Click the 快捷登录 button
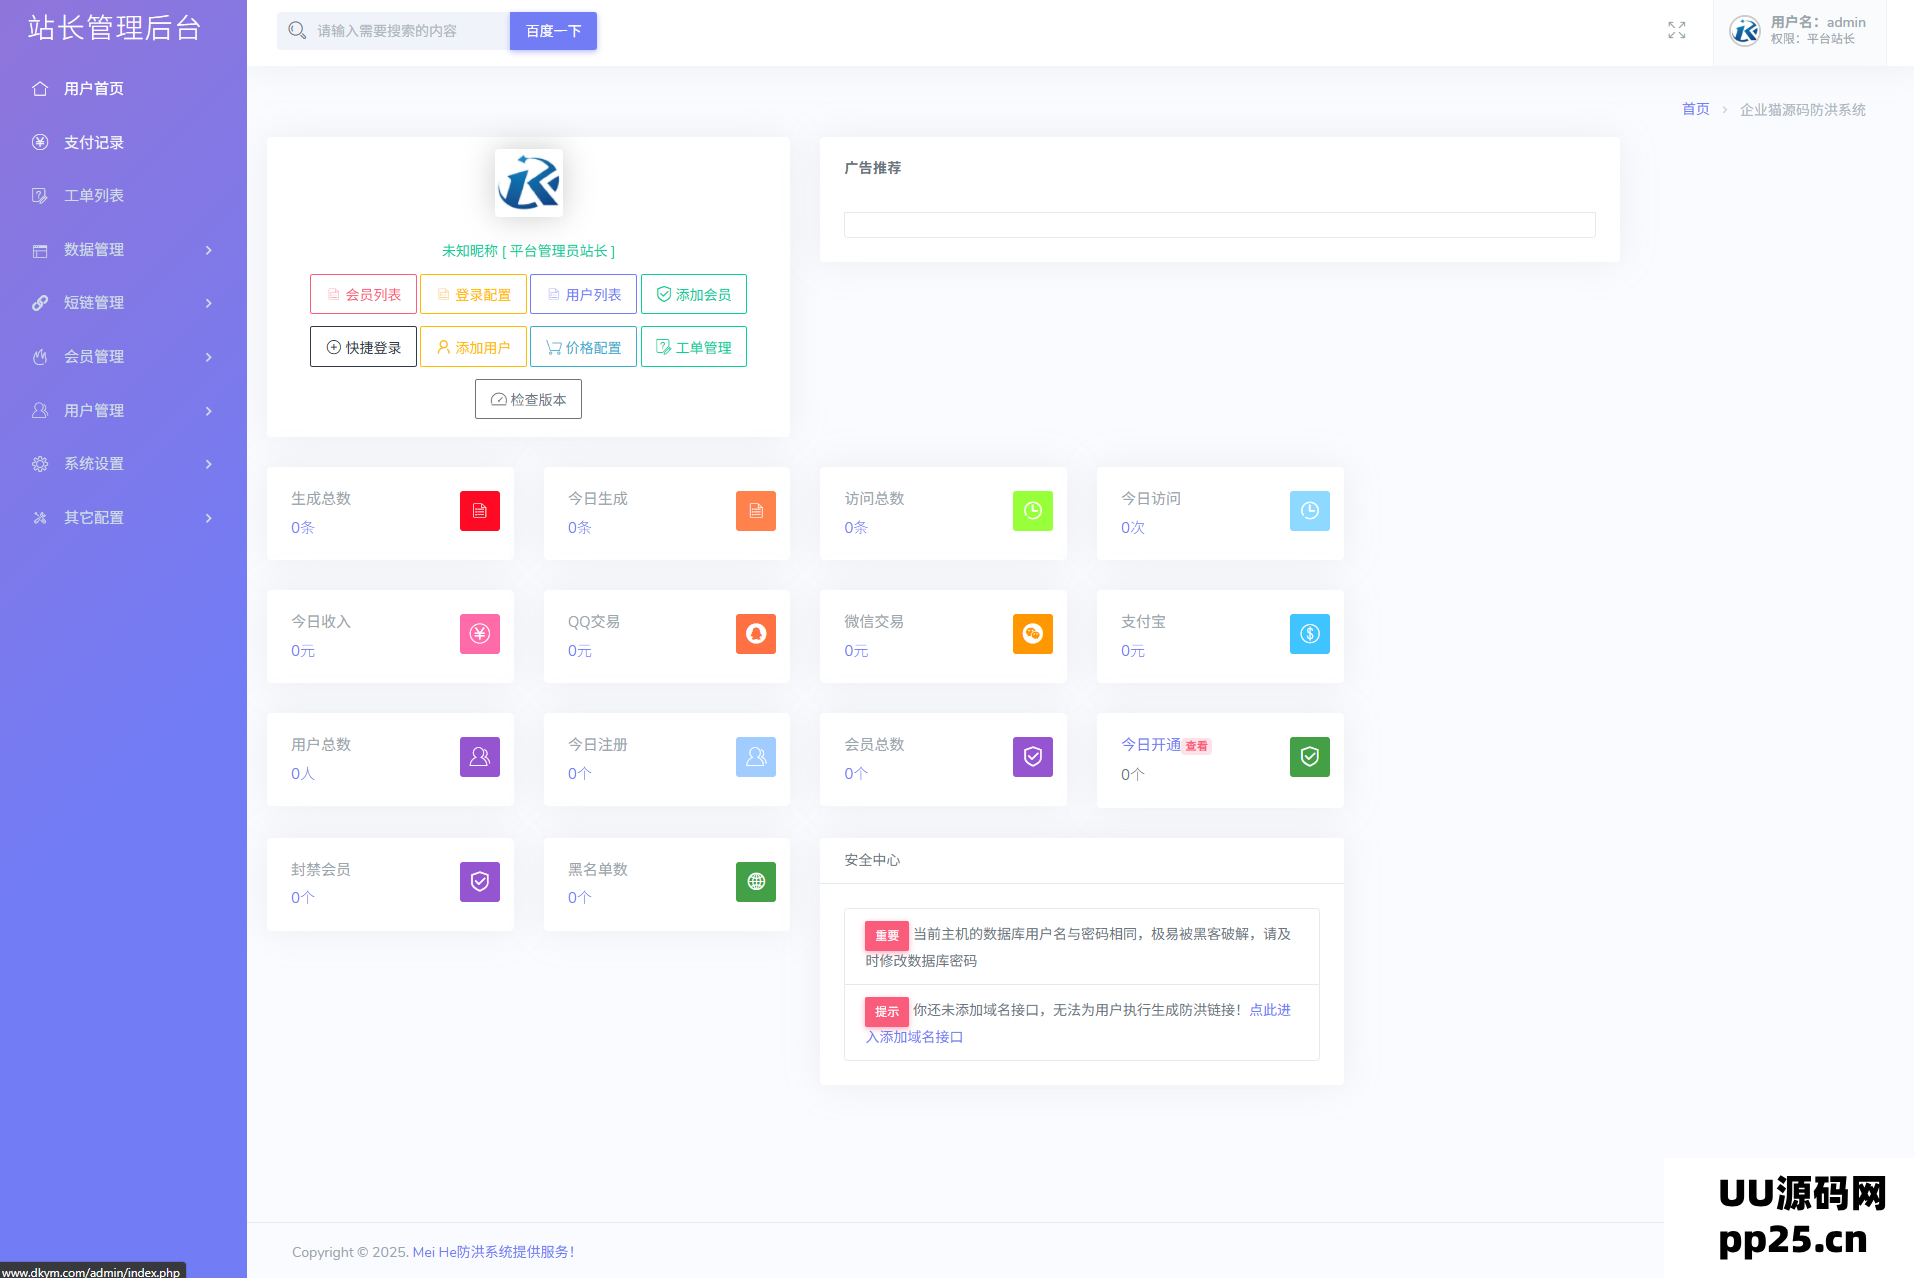The height and width of the screenshot is (1278, 1914). coord(363,348)
